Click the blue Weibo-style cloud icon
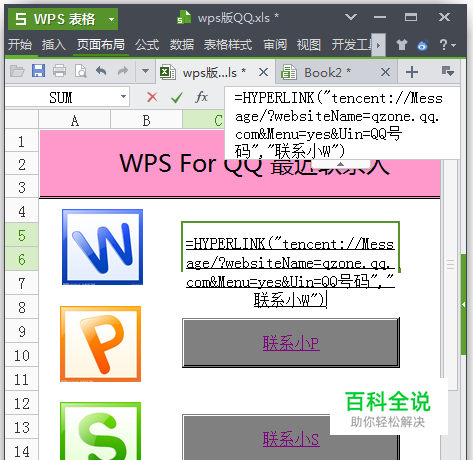The width and height of the screenshot is (473, 460). coord(423,45)
